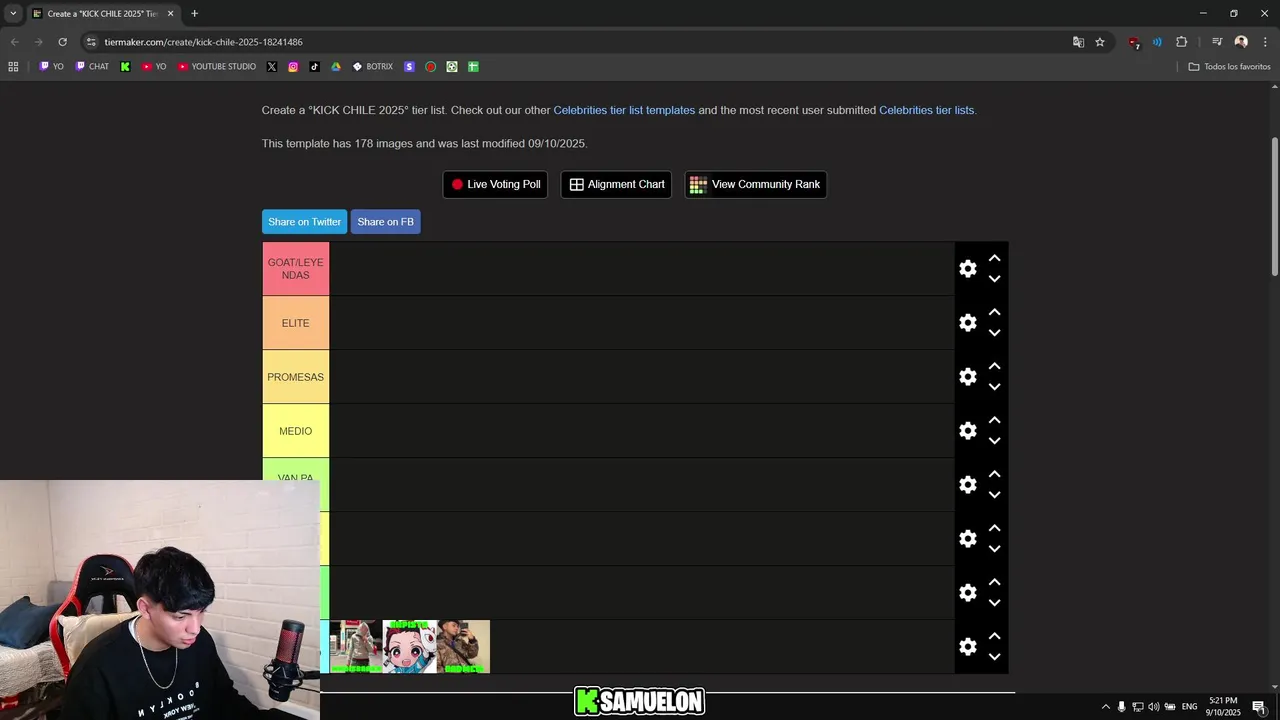Move MEDIO row up with chevron

point(994,420)
